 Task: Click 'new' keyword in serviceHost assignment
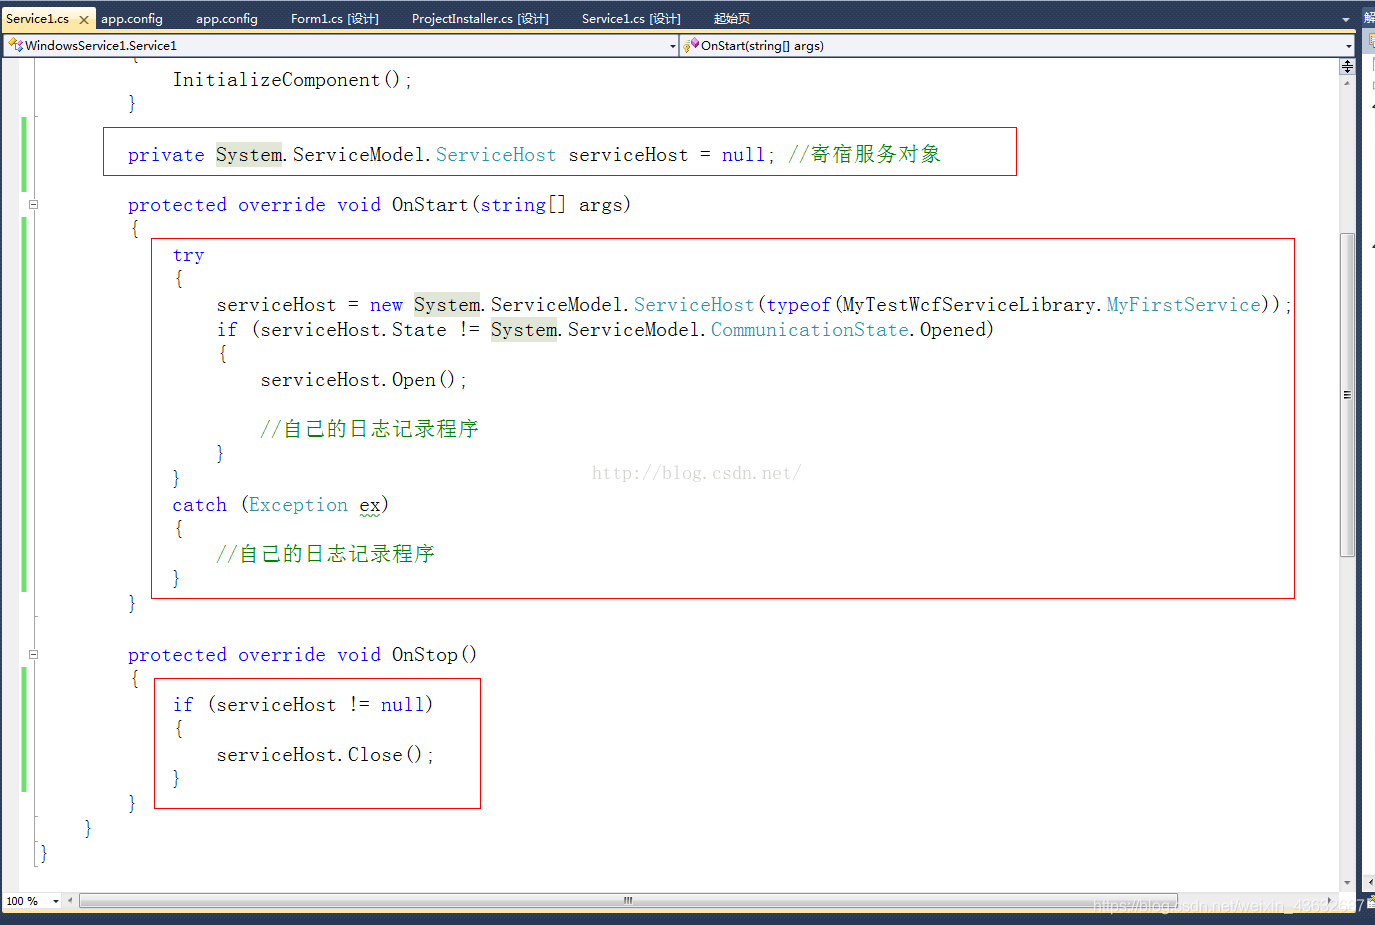pyautogui.click(x=386, y=306)
